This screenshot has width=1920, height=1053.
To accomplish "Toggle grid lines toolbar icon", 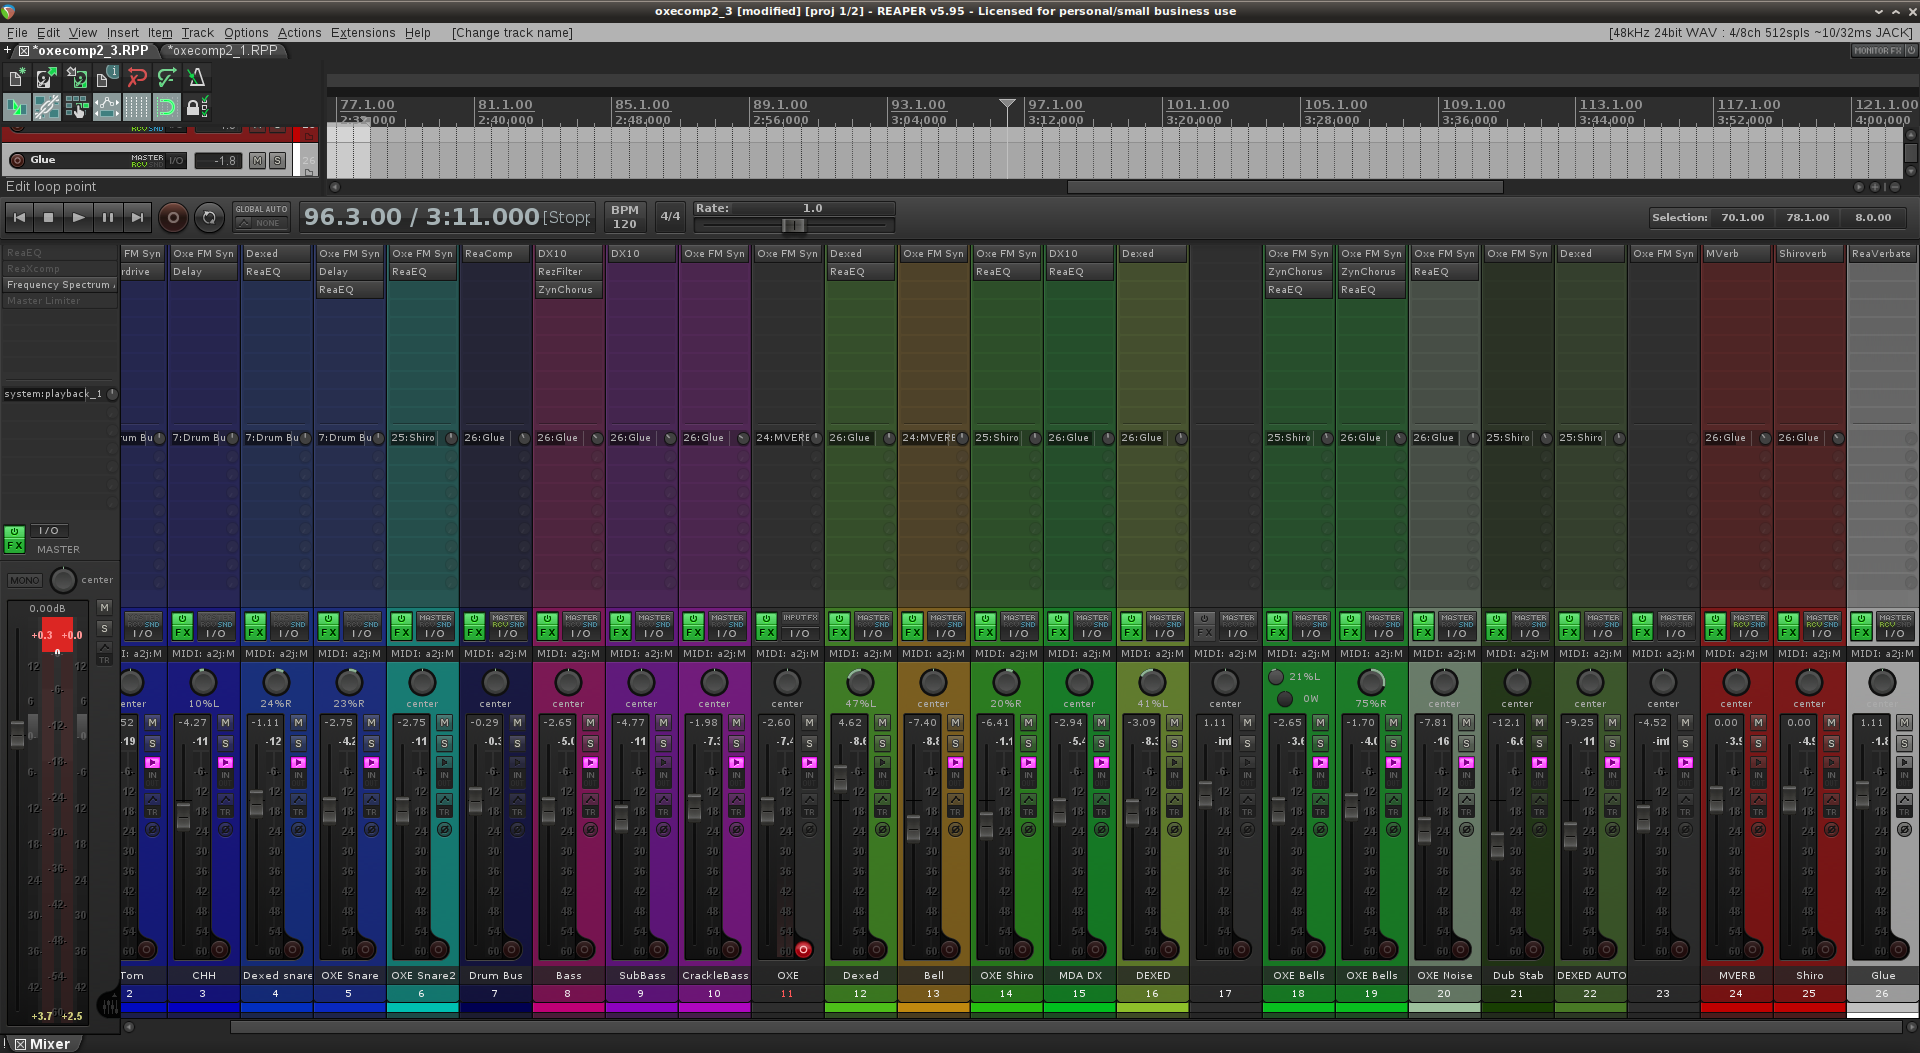I will click(x=137, y=107).
